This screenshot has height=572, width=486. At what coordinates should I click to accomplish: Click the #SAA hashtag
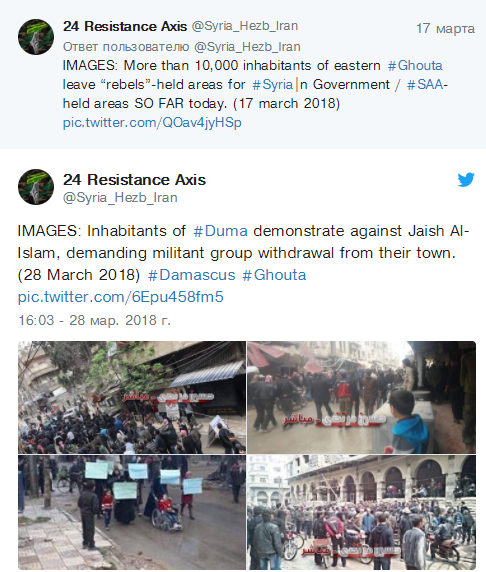pos(425,85)
